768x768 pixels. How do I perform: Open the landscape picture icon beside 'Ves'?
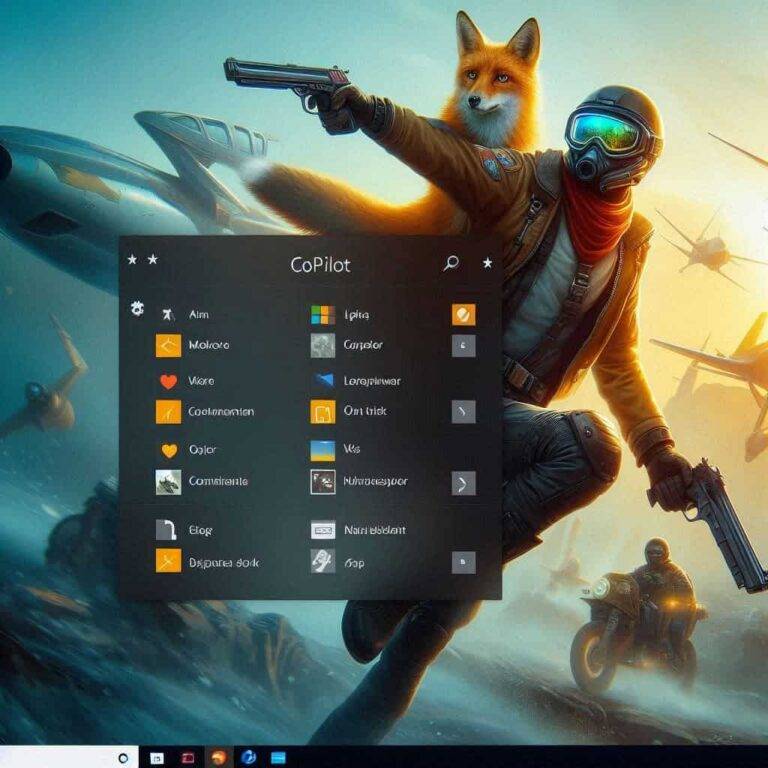pos(323,451)
